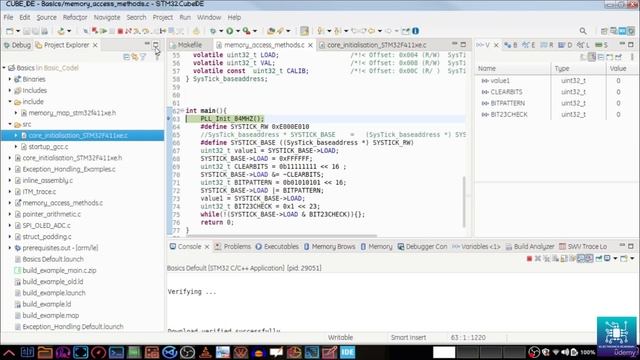
Task: Toggle Pin Console in Console toolbar
Action: (x=598, y=258)
